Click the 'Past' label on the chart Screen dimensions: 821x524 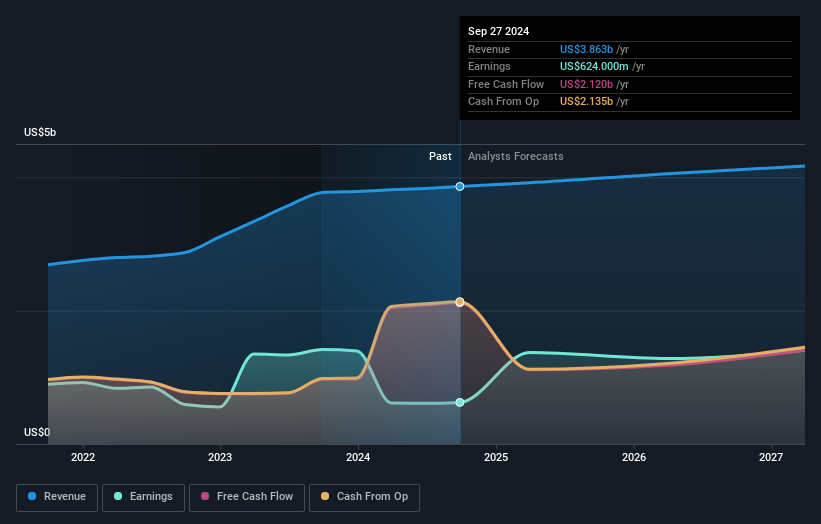(x=440, y=157)
